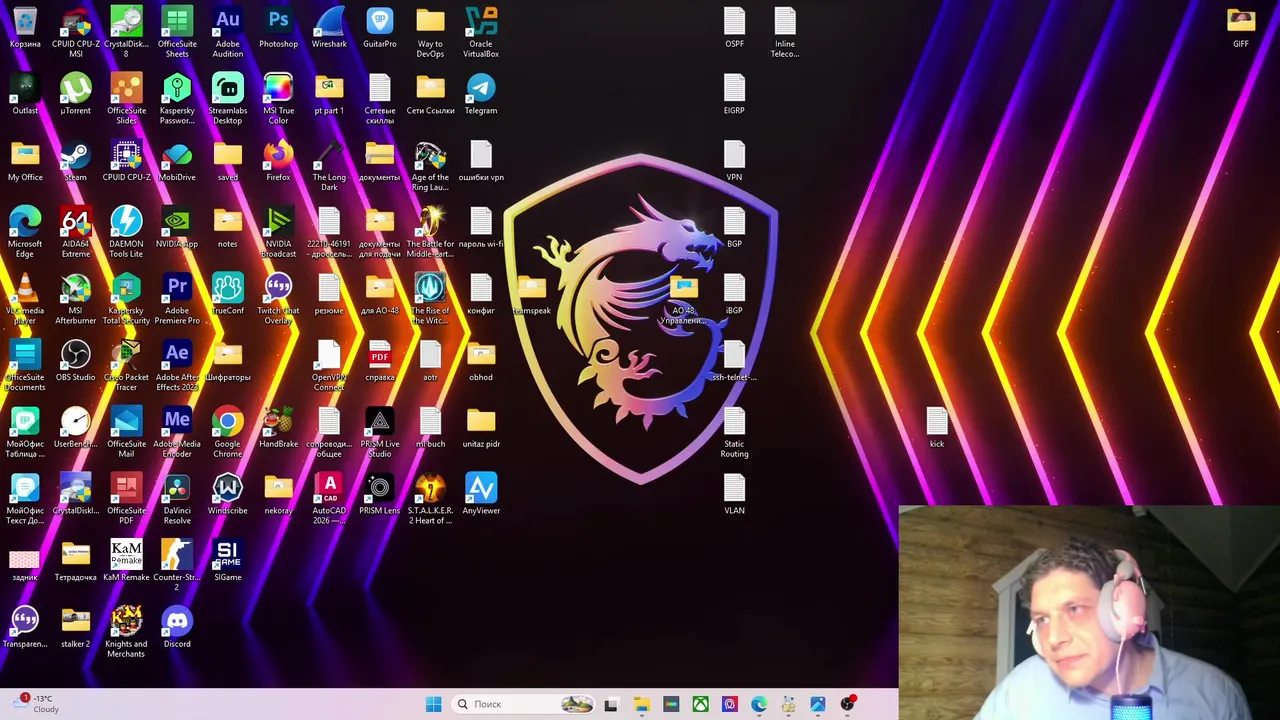Open Microsoft Edge from the taskbar
Image resolution: width=1280 pixels, height=720 pixels.
[759, 704]
